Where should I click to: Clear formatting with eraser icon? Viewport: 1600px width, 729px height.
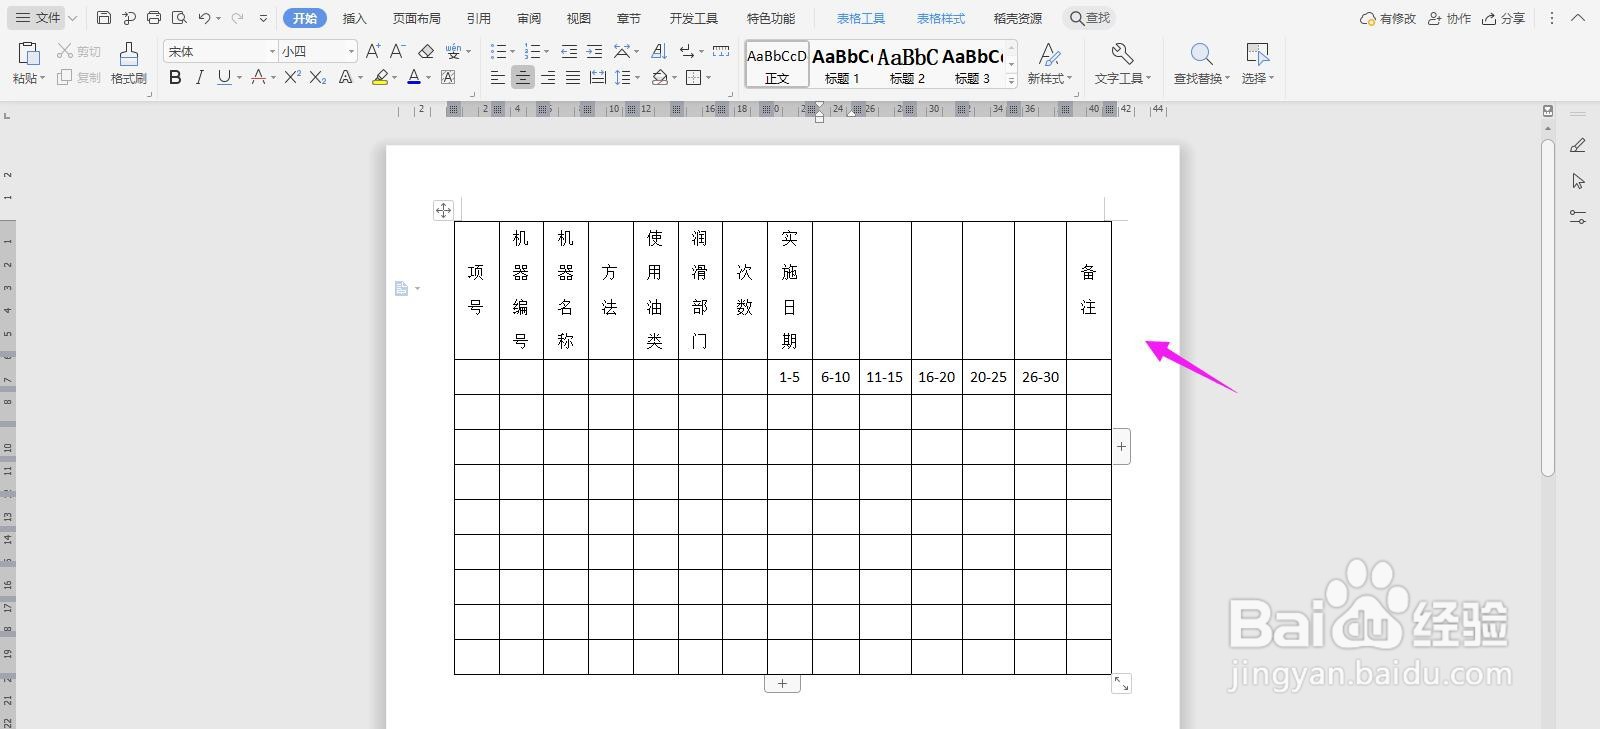(x=426, y=51)
